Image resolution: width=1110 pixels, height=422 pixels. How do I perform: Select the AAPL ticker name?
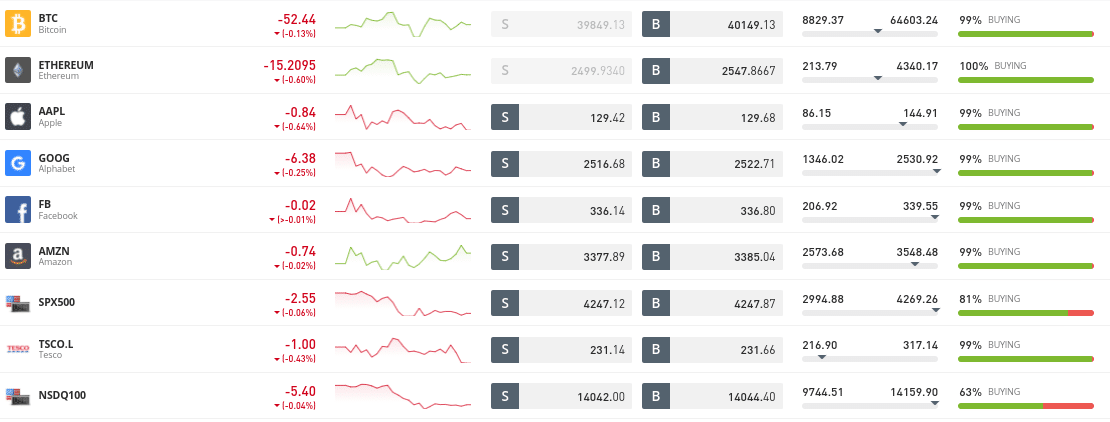52,111
